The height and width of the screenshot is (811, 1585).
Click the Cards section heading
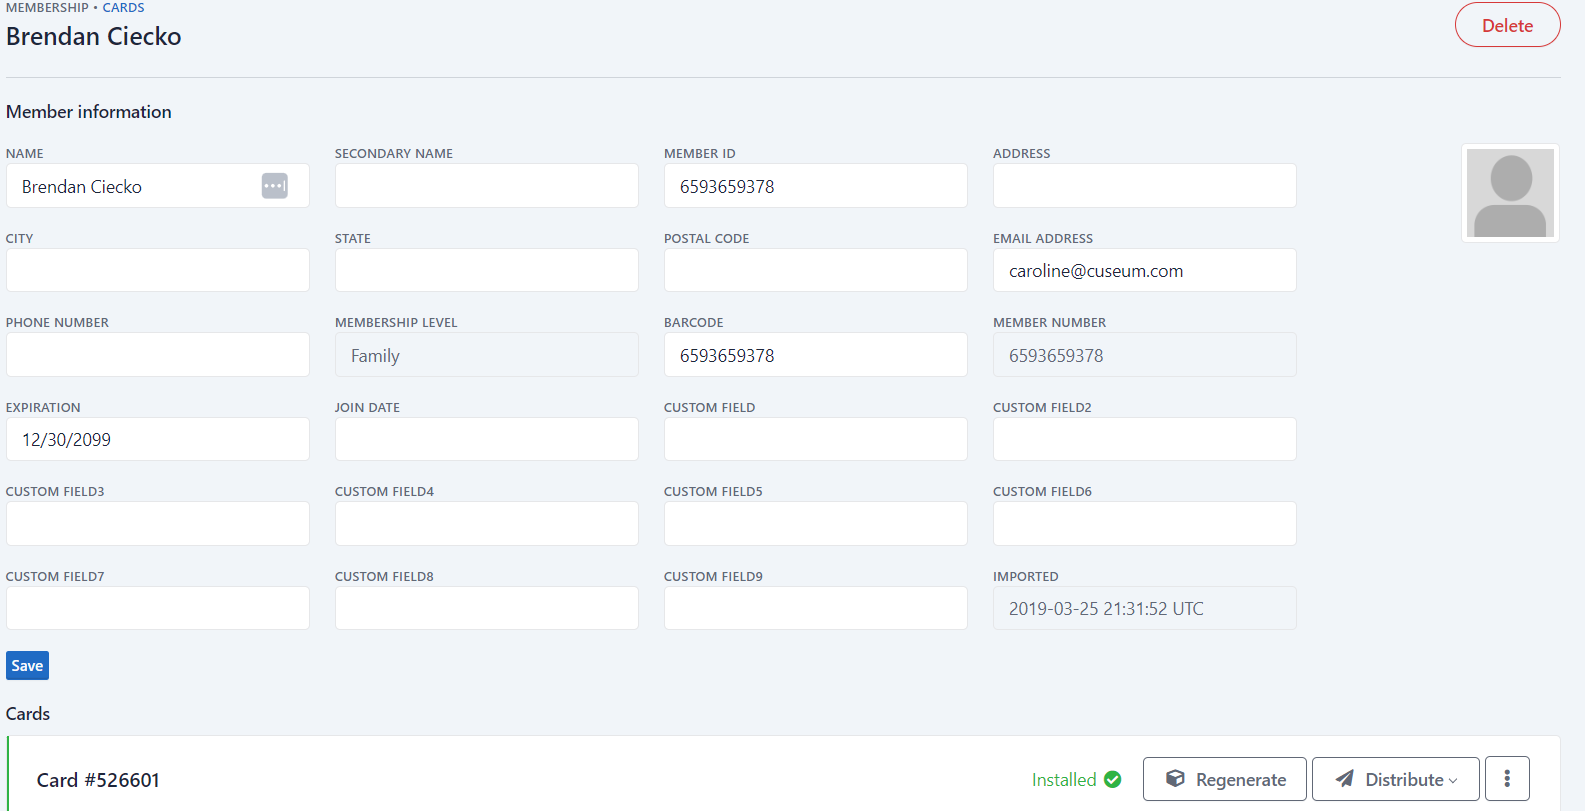[x=28, y=714]
